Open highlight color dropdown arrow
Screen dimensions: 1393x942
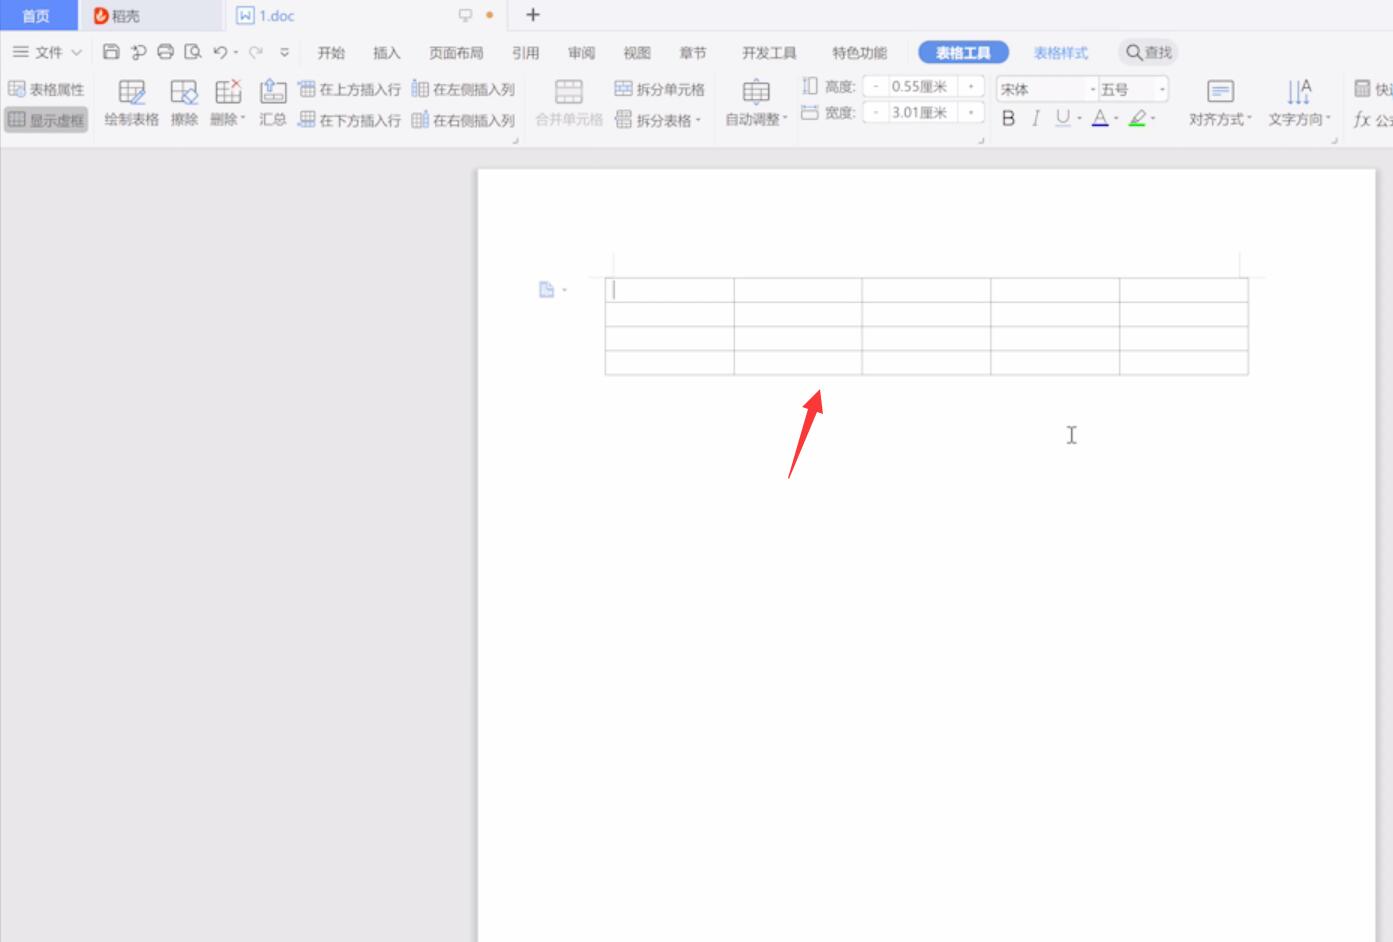click(x=1154, y=119)
